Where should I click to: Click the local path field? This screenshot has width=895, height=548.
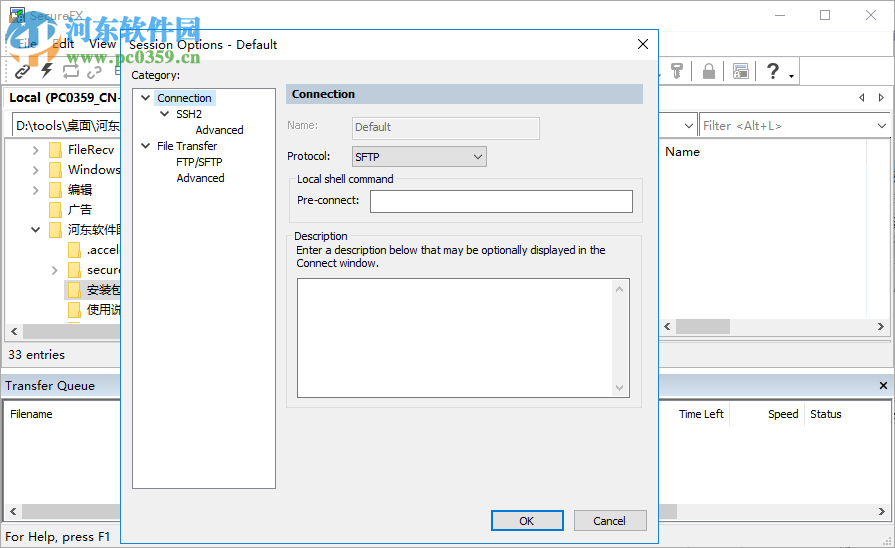66,126
